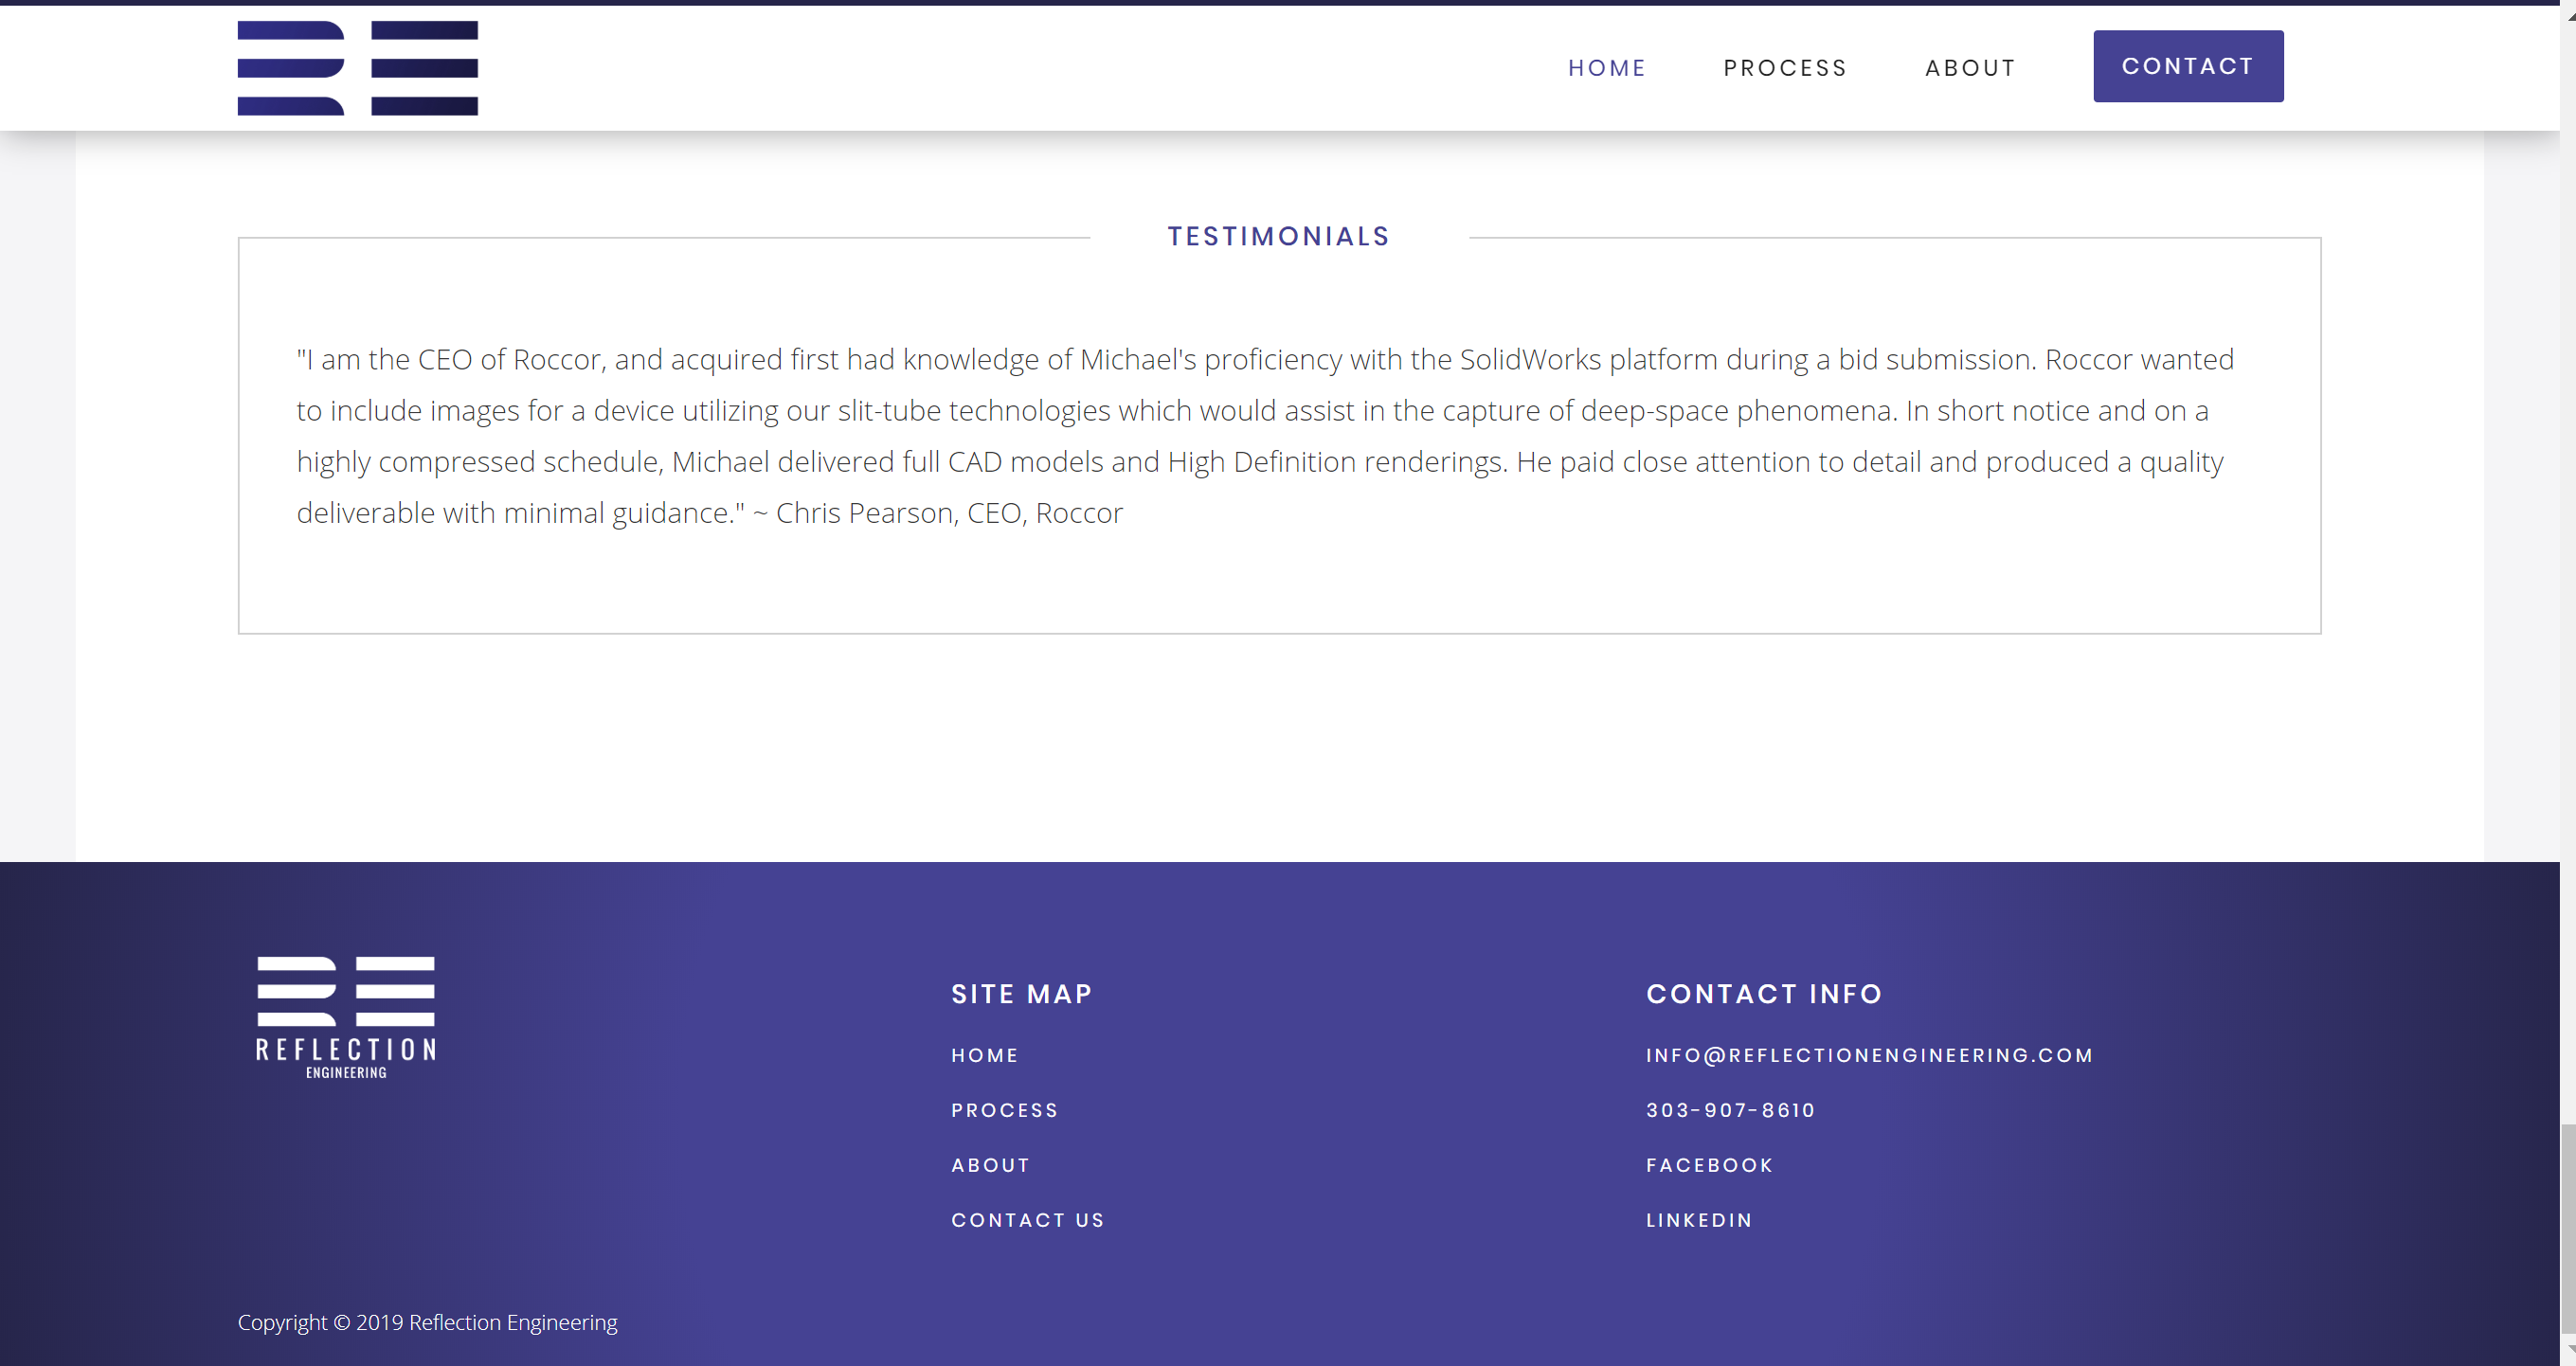The image size is (2576, 1366).
Task: Open the Home navigation menu item
Action: click(1606, 68)
